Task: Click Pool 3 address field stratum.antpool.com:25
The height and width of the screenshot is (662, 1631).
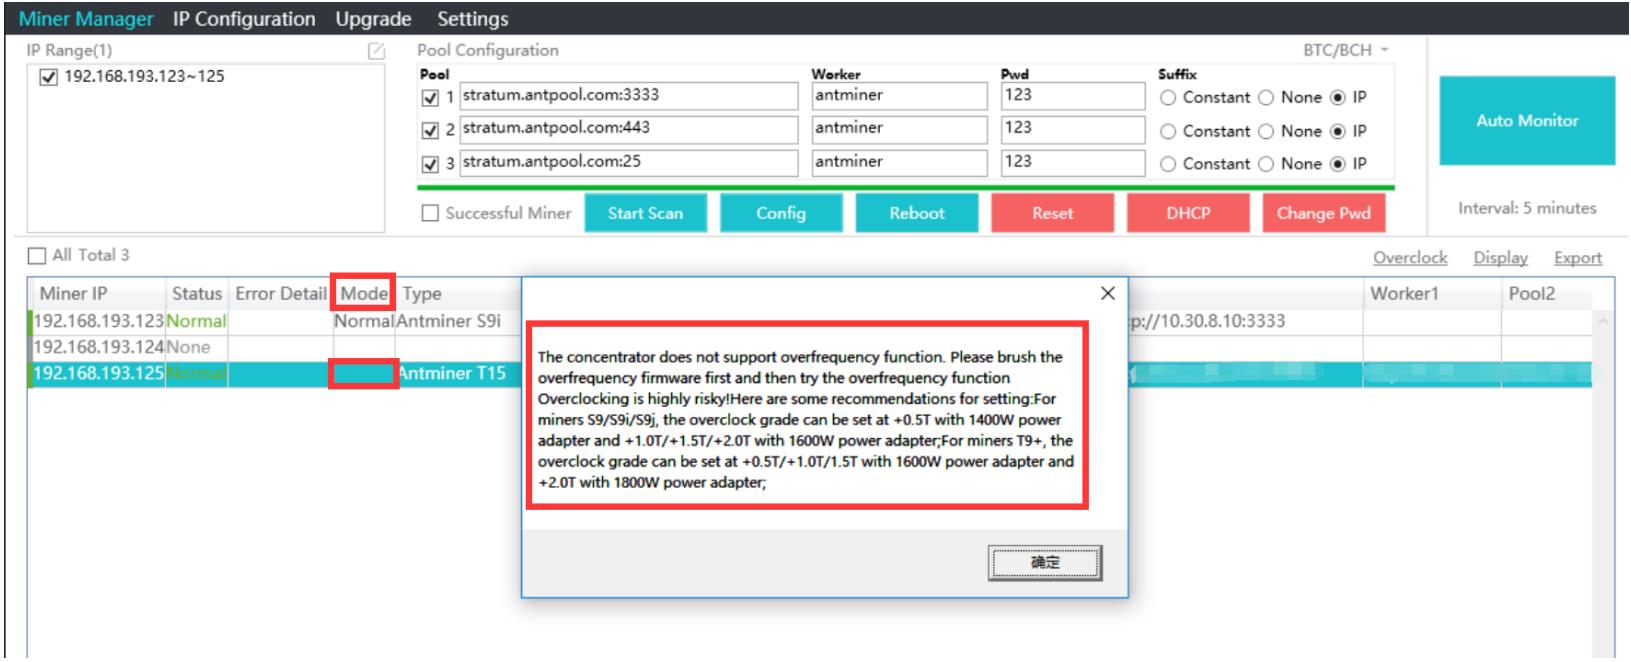Action: 629,162
